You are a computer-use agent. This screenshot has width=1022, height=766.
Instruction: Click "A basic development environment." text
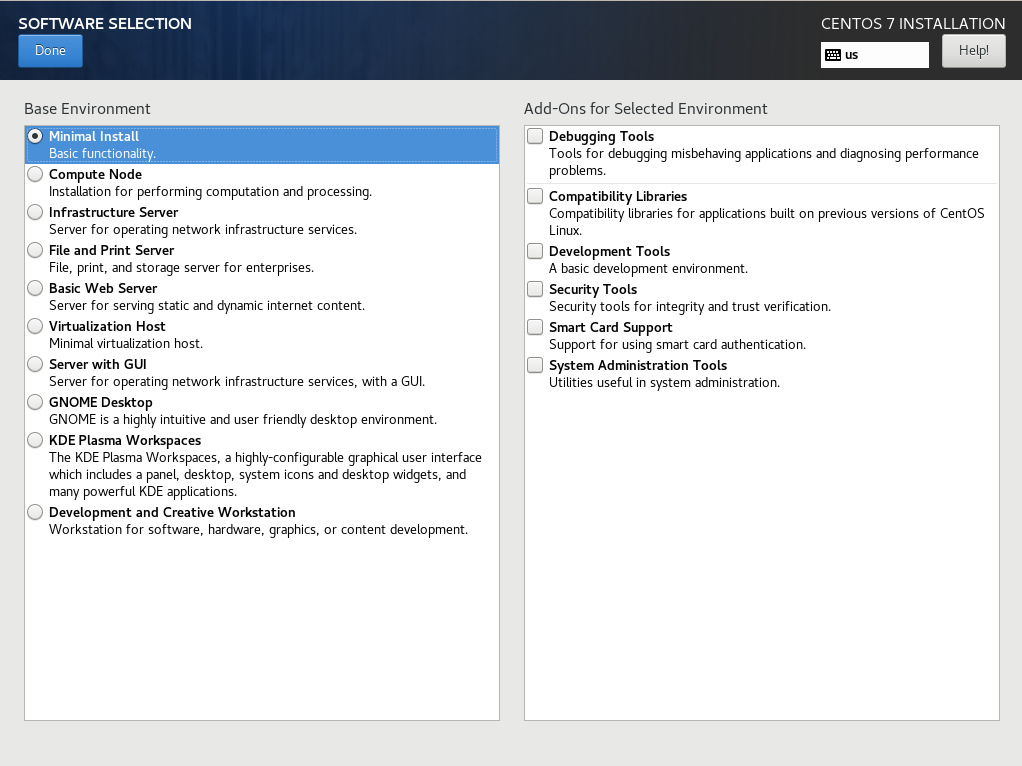[649, 269]
